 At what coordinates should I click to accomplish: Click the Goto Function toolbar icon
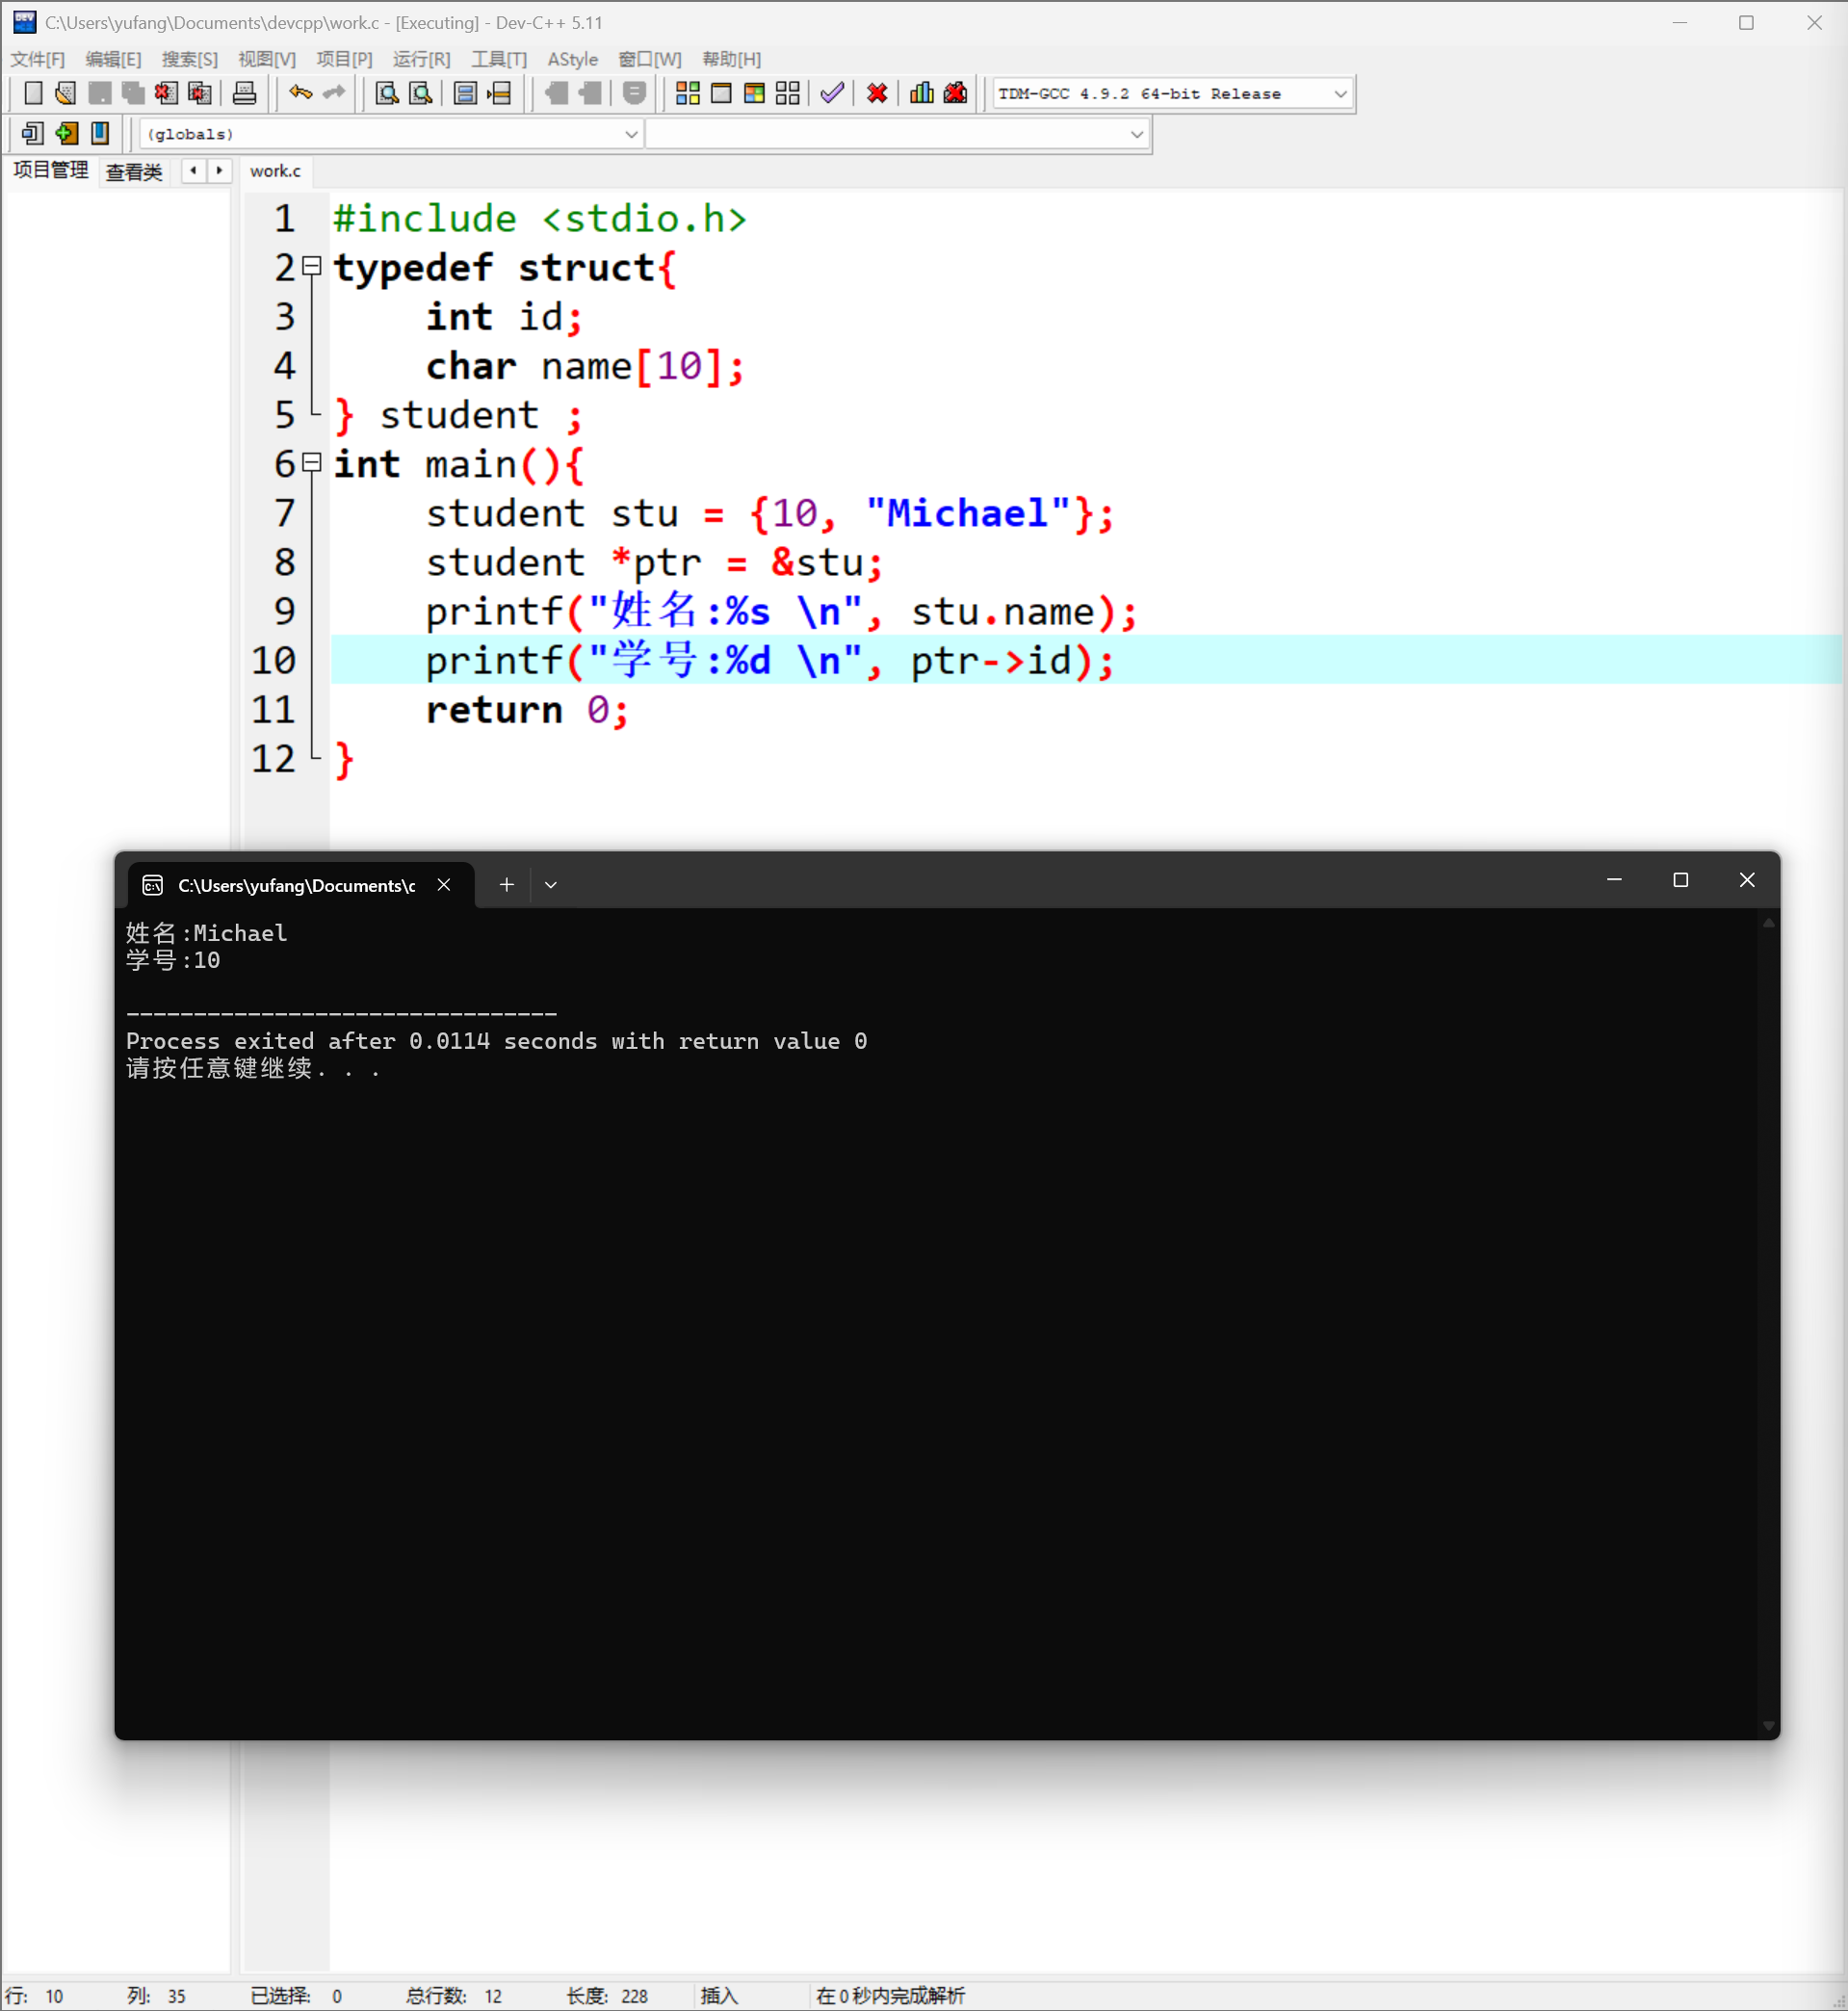[465, 93]
